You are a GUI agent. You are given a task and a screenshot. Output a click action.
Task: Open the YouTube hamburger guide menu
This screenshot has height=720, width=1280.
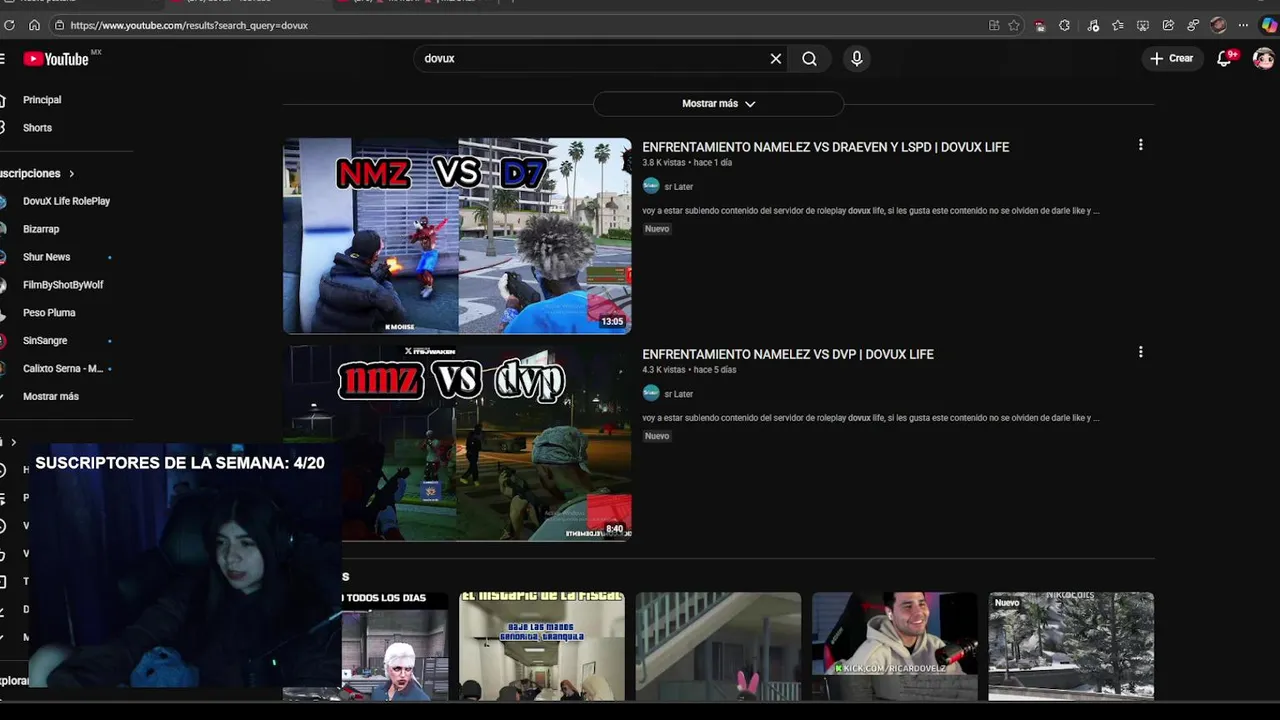click(2, 59)
